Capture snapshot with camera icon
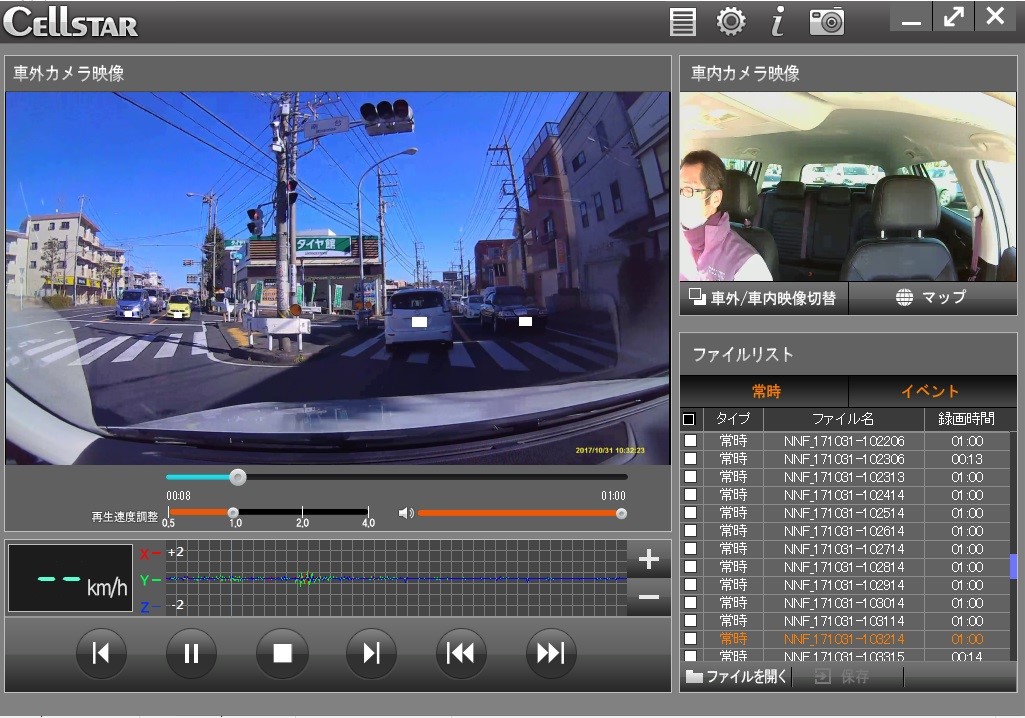Screen dimensions: 1025x718 click(826, 21)
